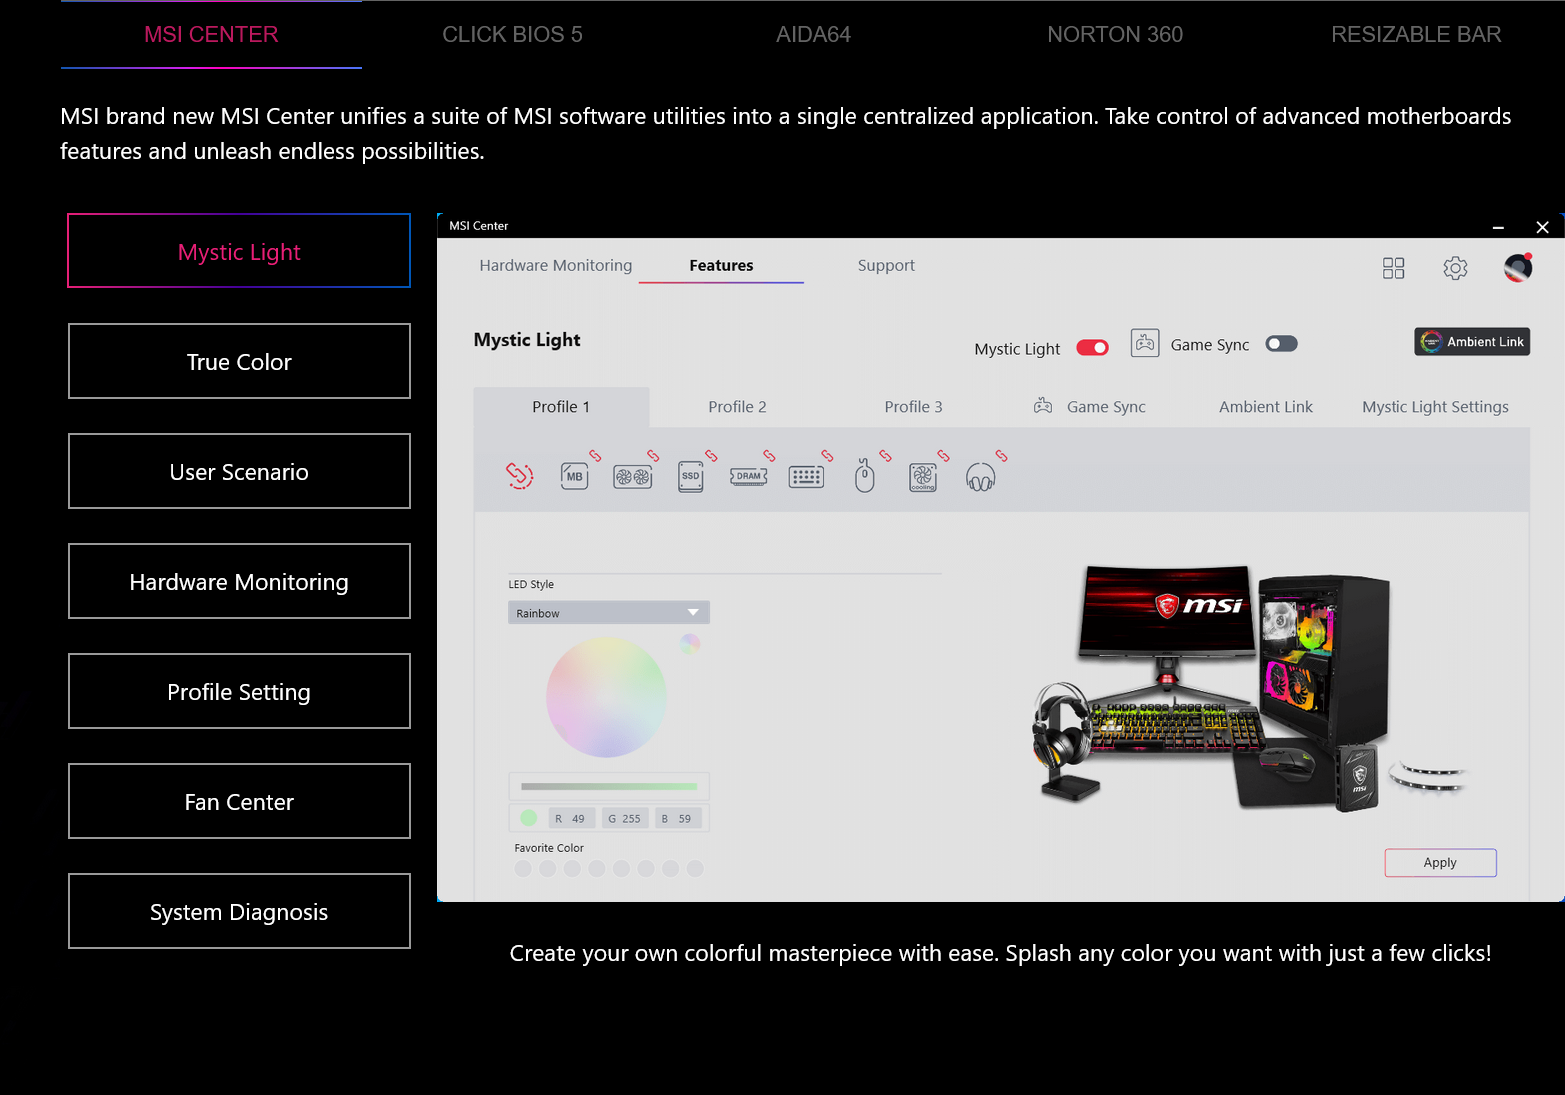Expand the LED Style Rainbow dropdown

pos(608,613)
